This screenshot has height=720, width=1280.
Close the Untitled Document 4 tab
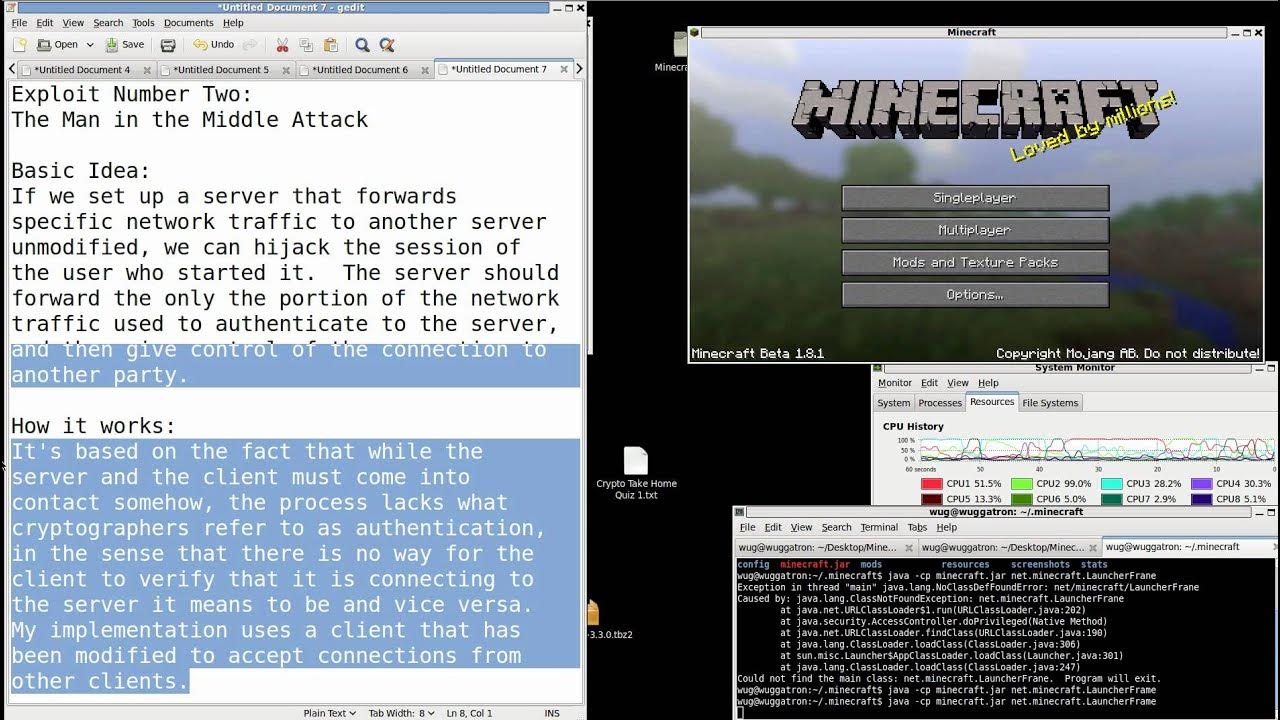point(147,70)
